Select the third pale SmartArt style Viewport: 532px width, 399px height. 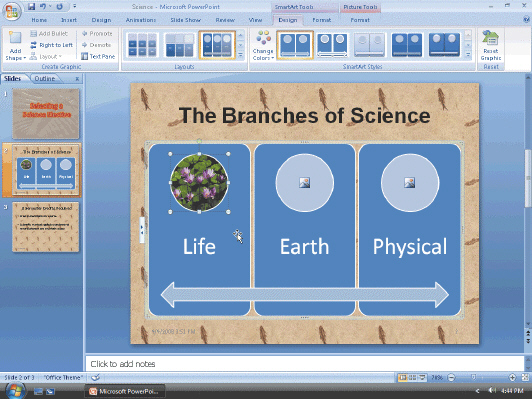[x=369, y=45]
